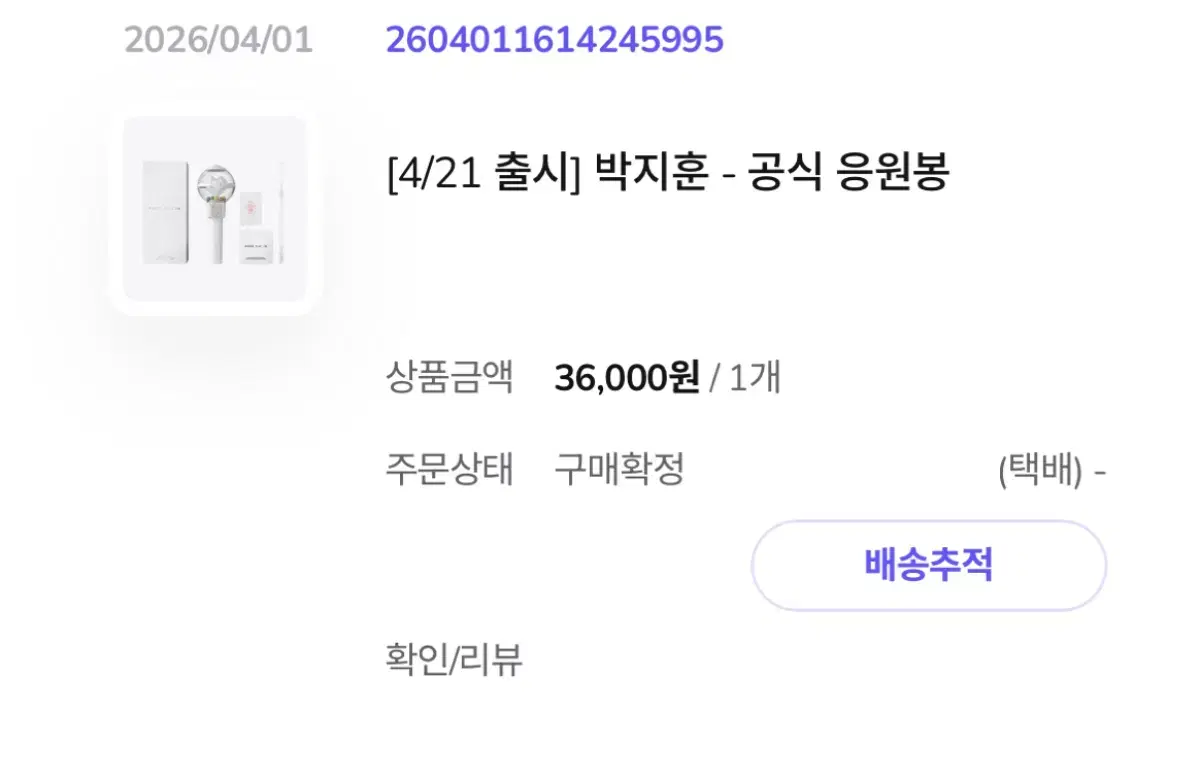The height and width of the screenshot is (765, 1200).
Task: Click the dash after (택배)
Action: tap(1100, 470)
